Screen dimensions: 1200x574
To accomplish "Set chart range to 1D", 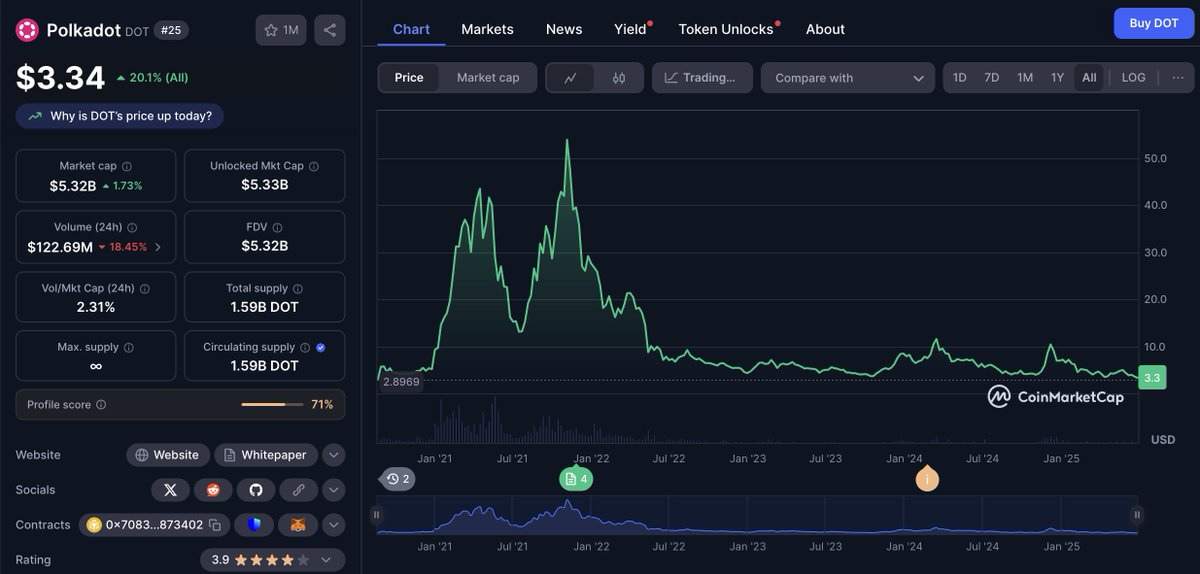I will [960, 78].
